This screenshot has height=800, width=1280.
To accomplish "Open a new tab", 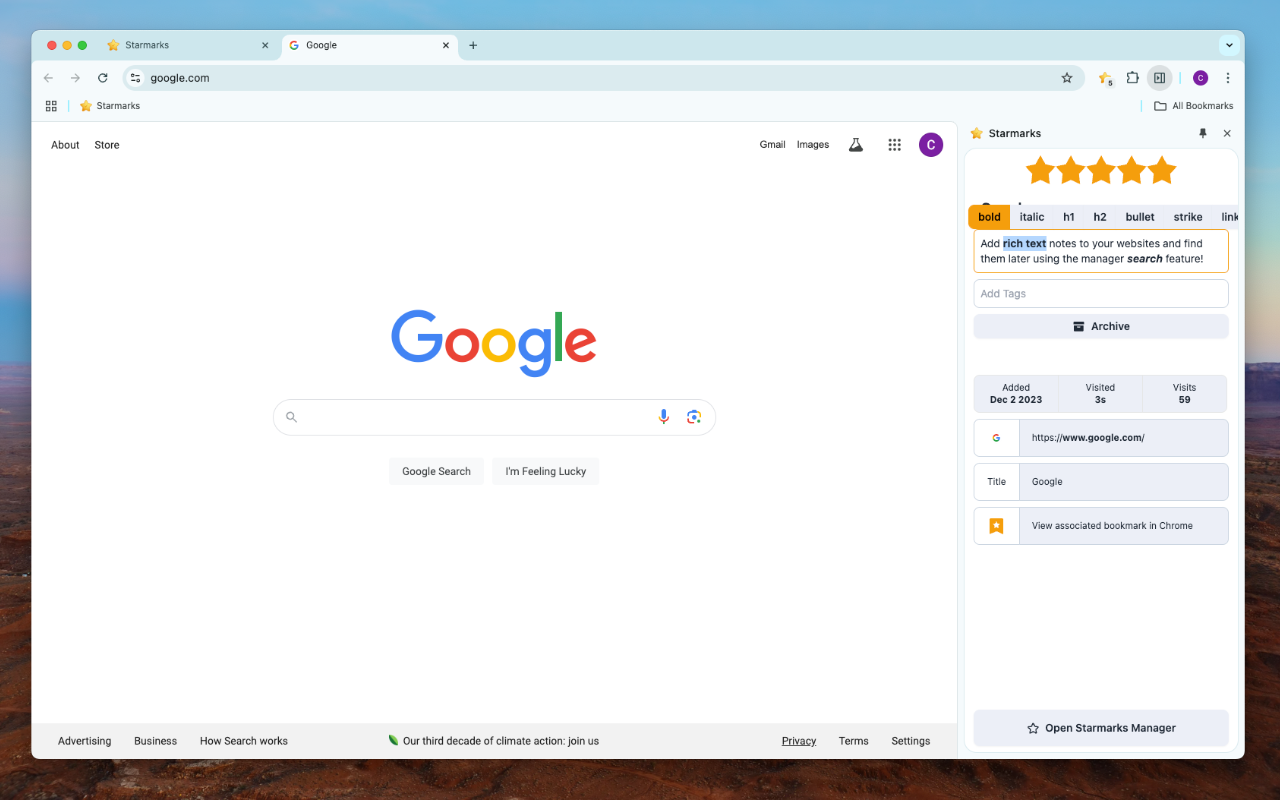I will pos(473,45).
